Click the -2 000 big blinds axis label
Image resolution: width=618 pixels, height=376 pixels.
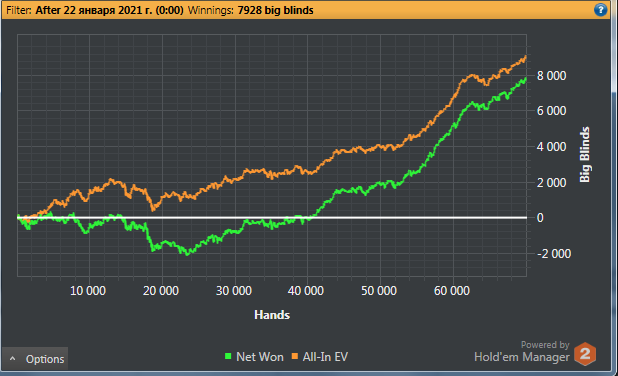tap(554, 254)
